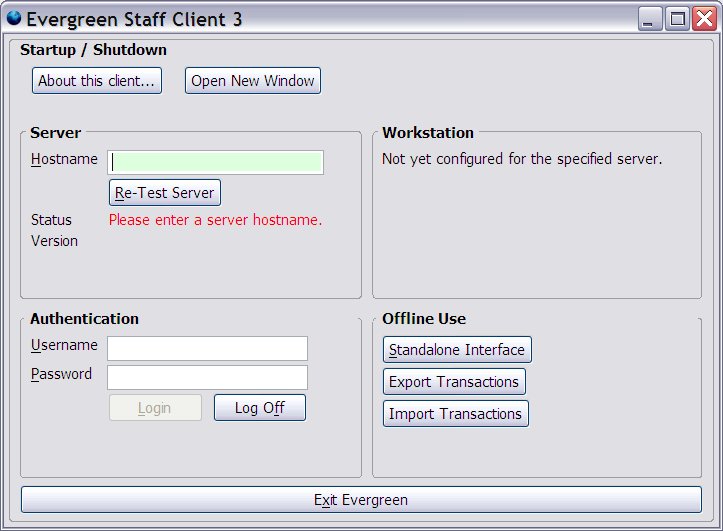Click Export Transactions under Offline Use

tap(454, 382)
